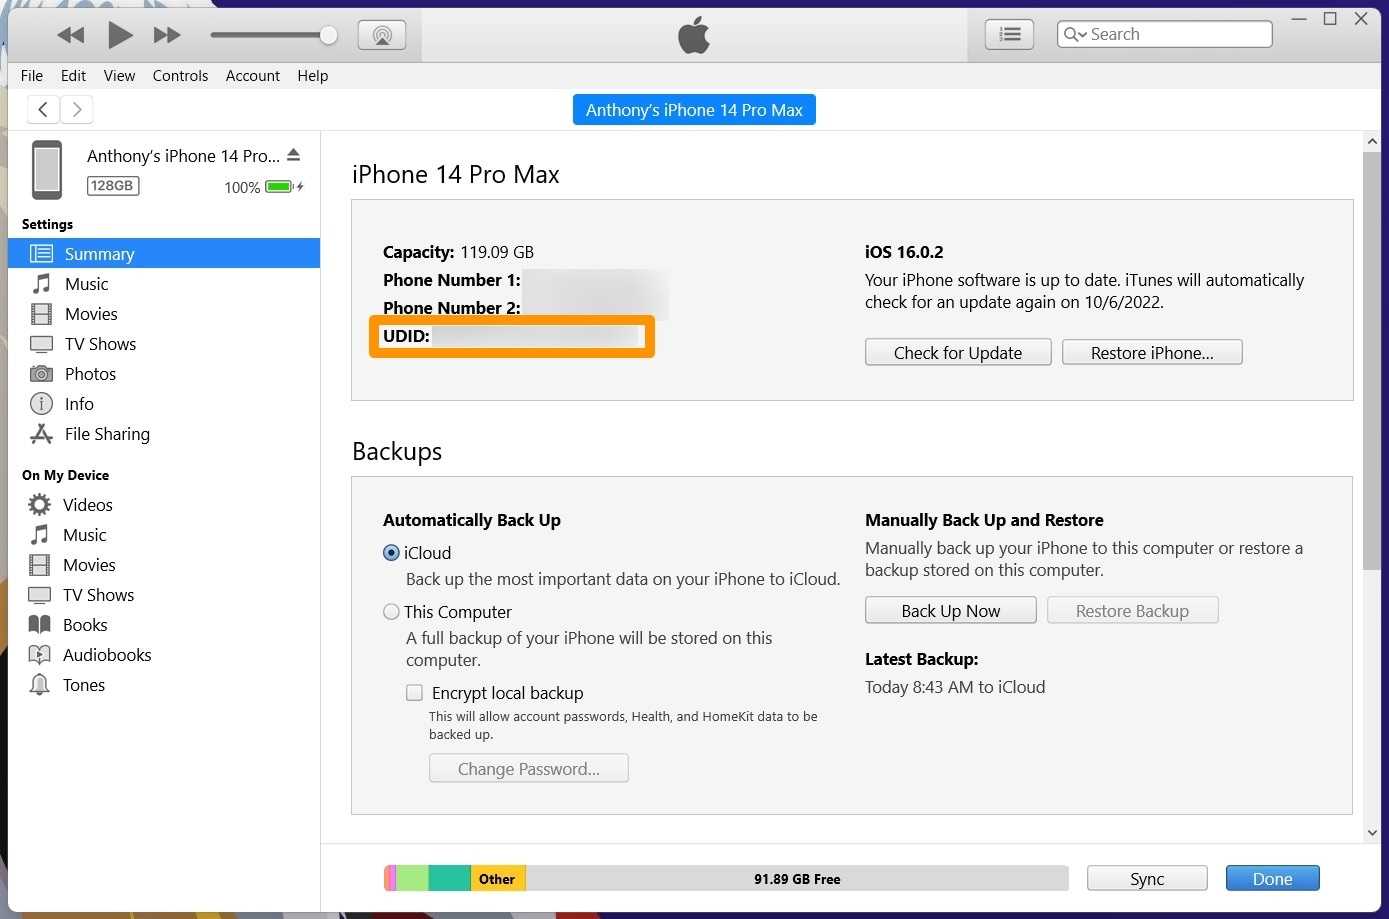Click the rewind icon
The height and width of the screenshot is (919, 1389).
click(x=71, y=35)
